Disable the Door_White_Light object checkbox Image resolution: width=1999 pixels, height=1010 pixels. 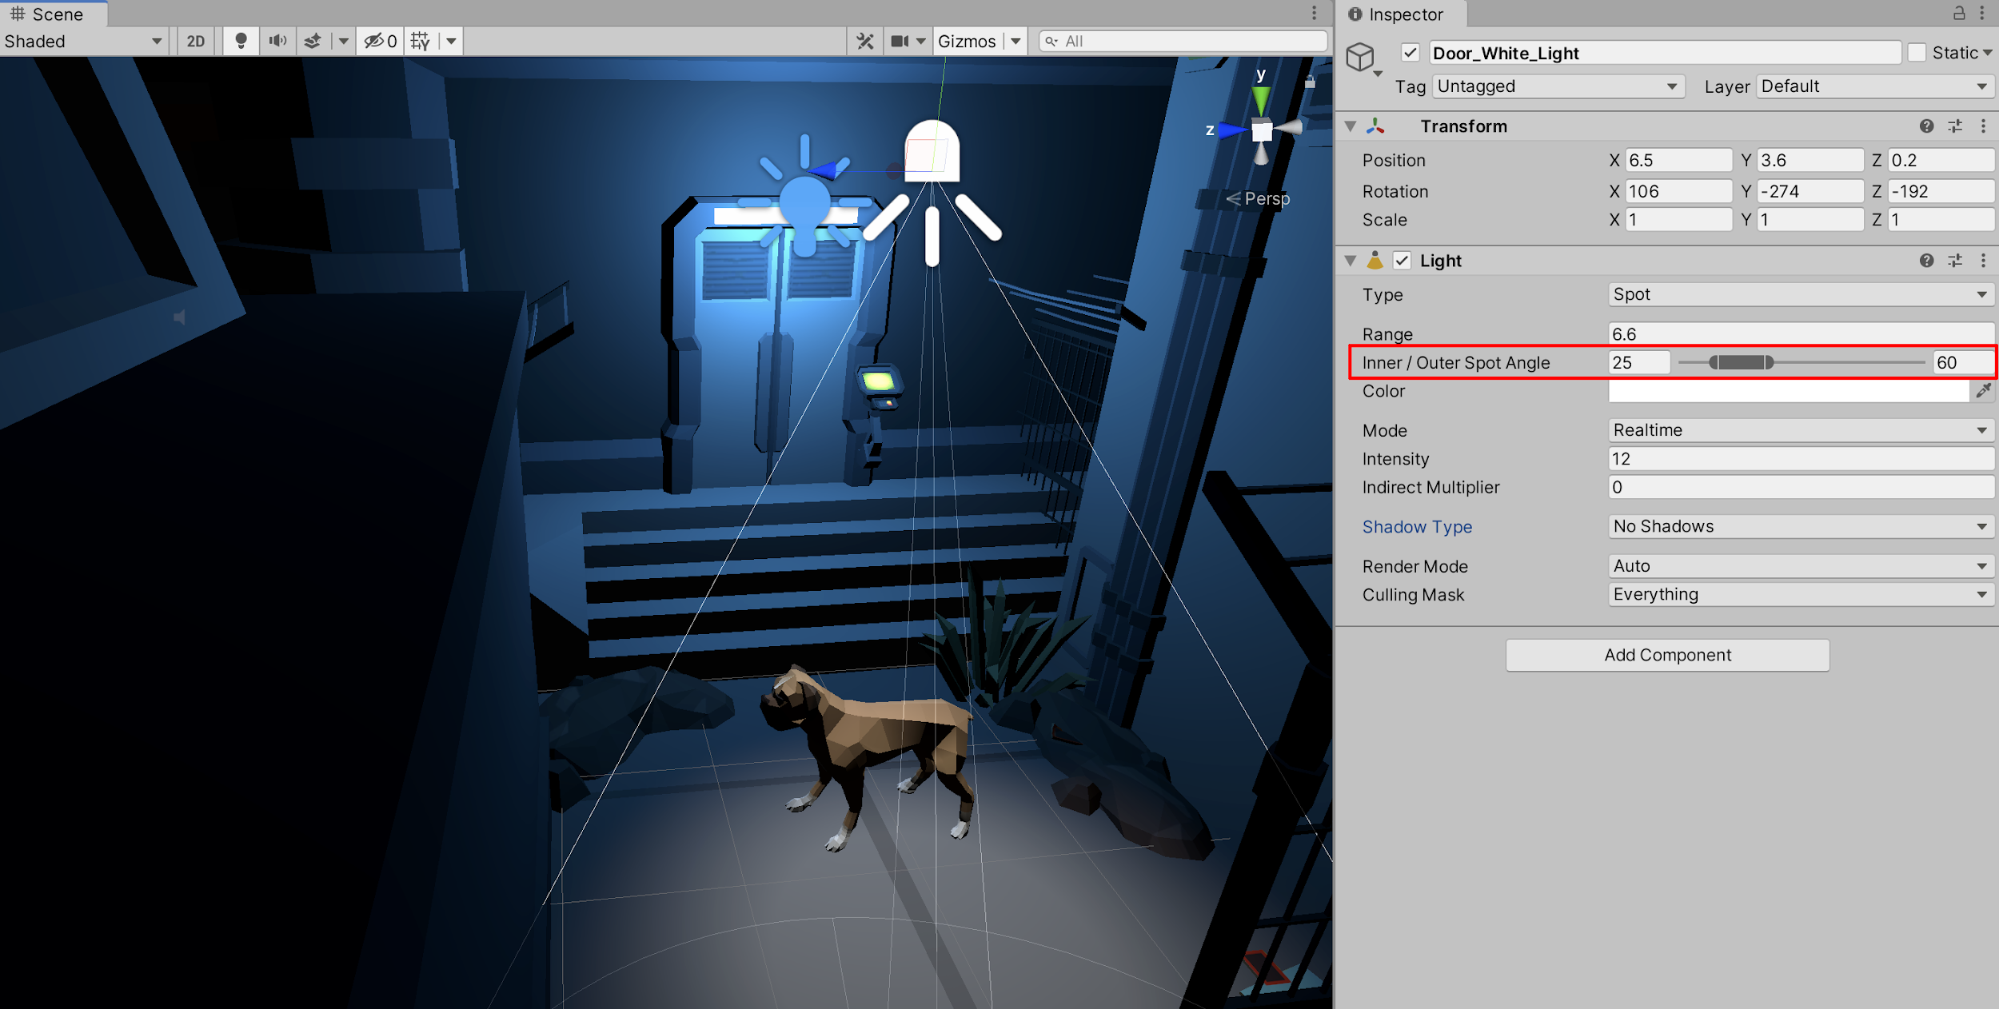point(1410,53)
